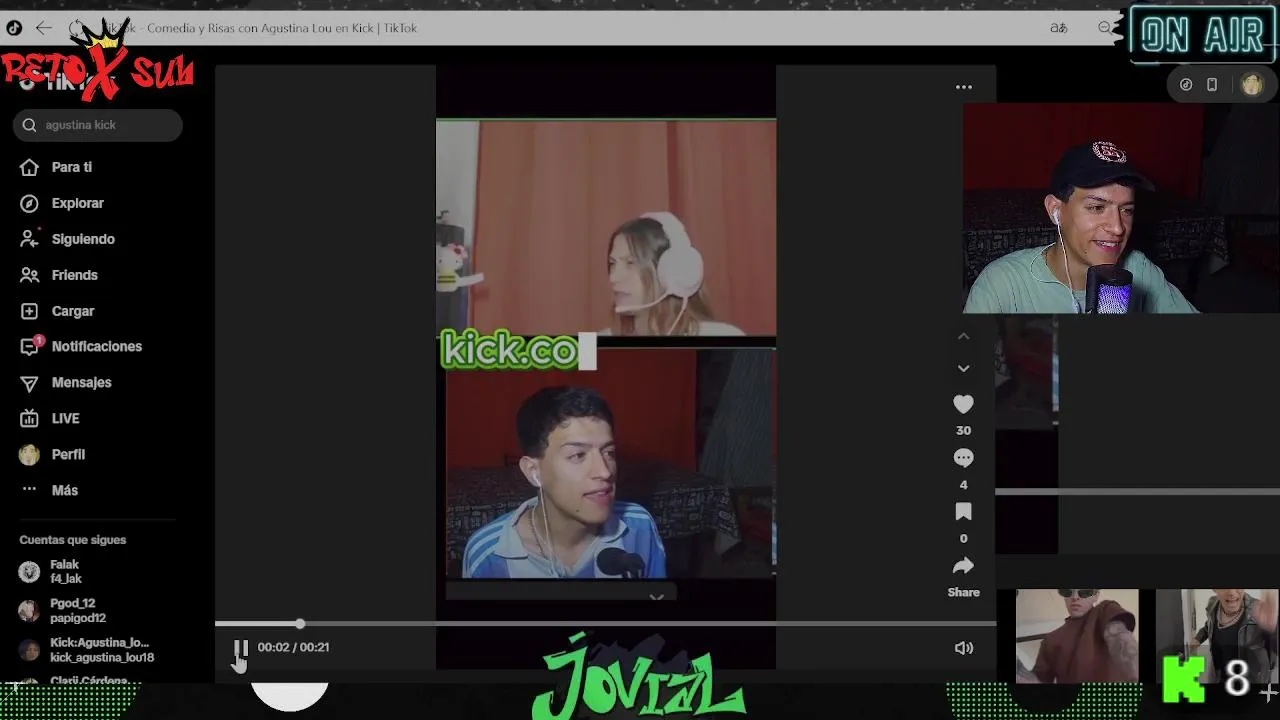Mute audio with the speaker icon
The height and width of the screenshot is (720, 1280).
[964, 648]
